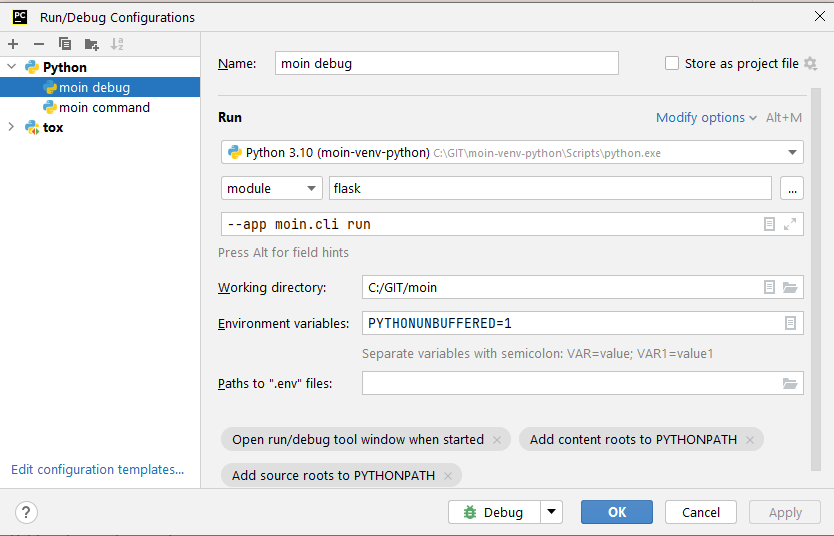Browse for .env files with the folder icon

click(790, 383)
